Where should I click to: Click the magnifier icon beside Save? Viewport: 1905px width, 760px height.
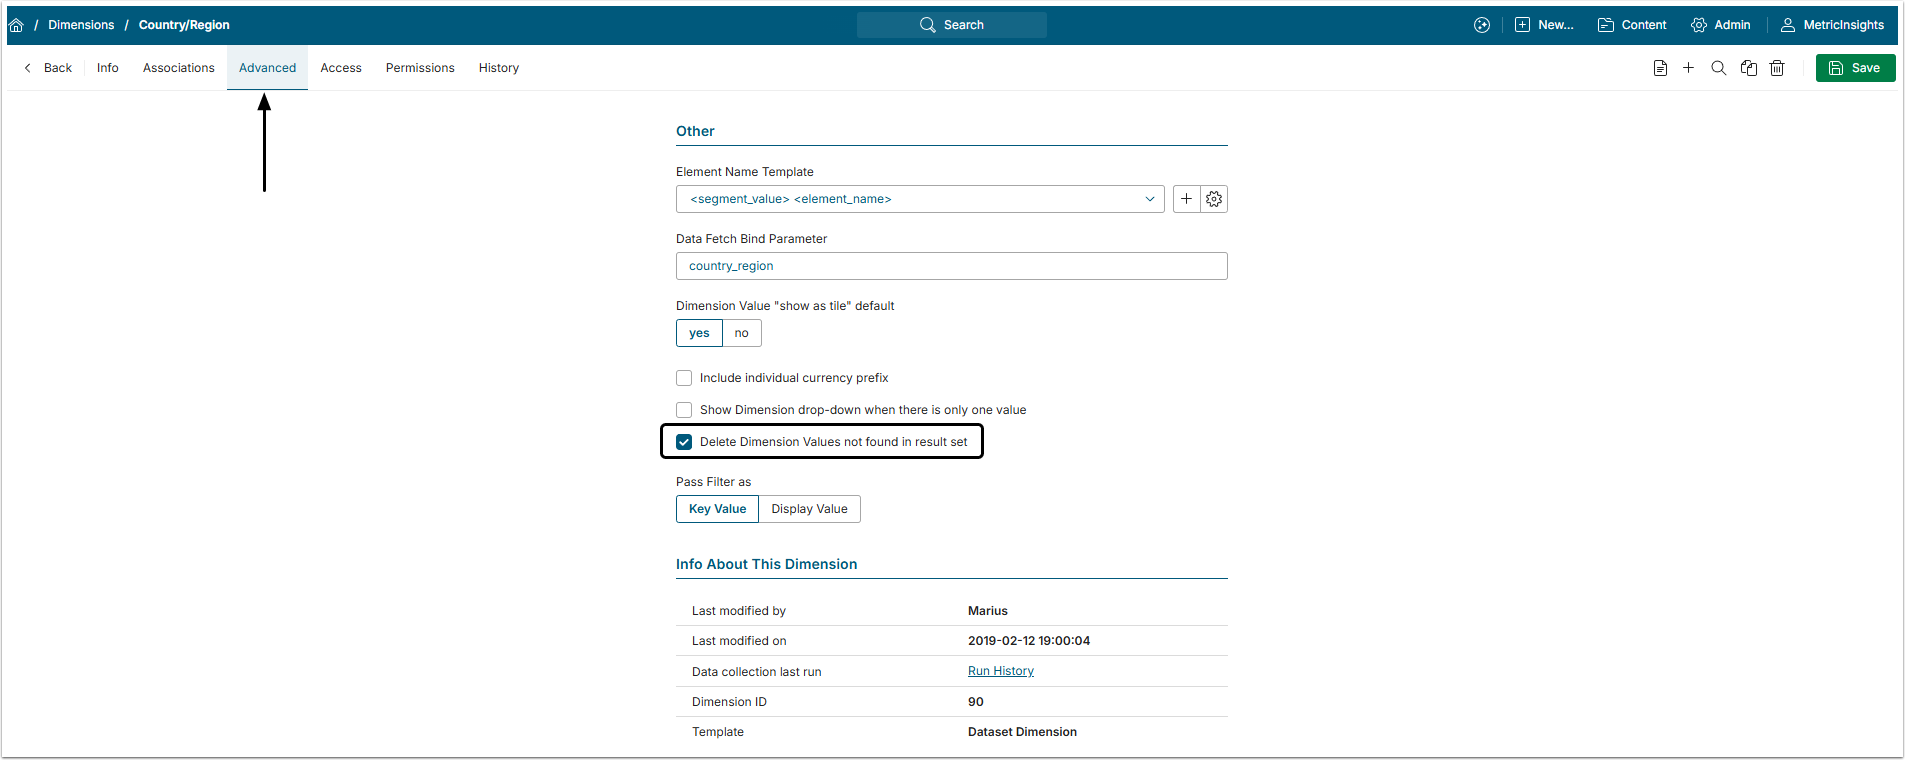tap(1719, 68)
